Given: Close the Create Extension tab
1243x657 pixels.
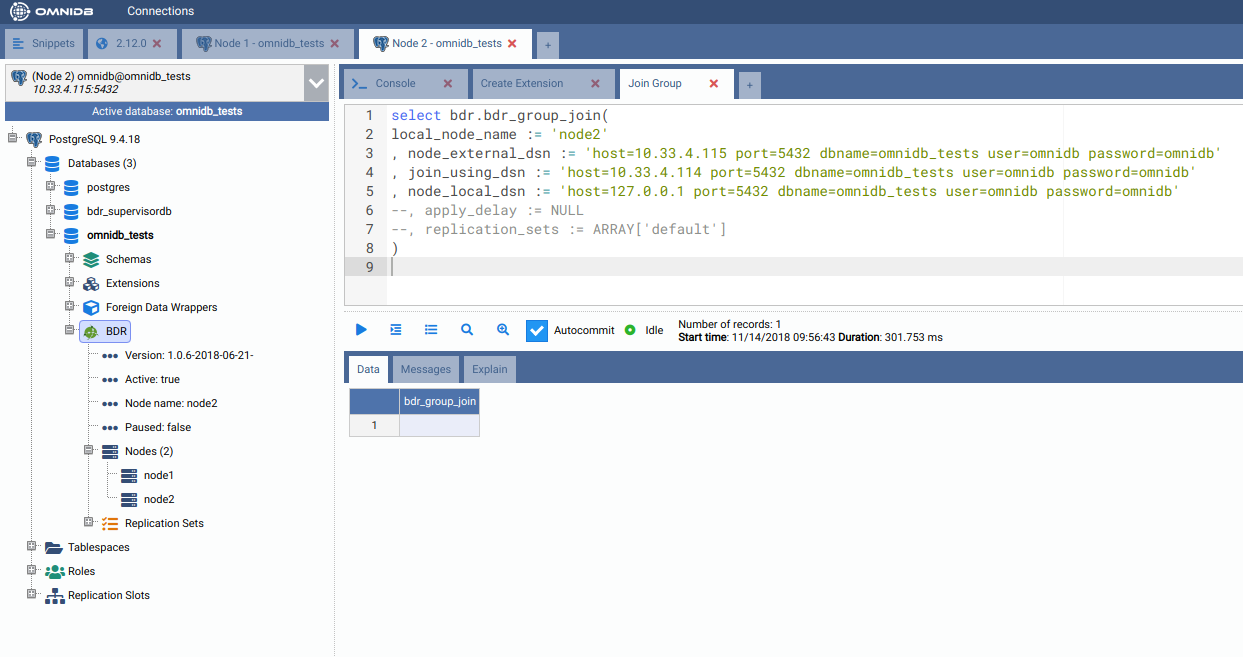Looking at the screenshot, I should 595,84.
